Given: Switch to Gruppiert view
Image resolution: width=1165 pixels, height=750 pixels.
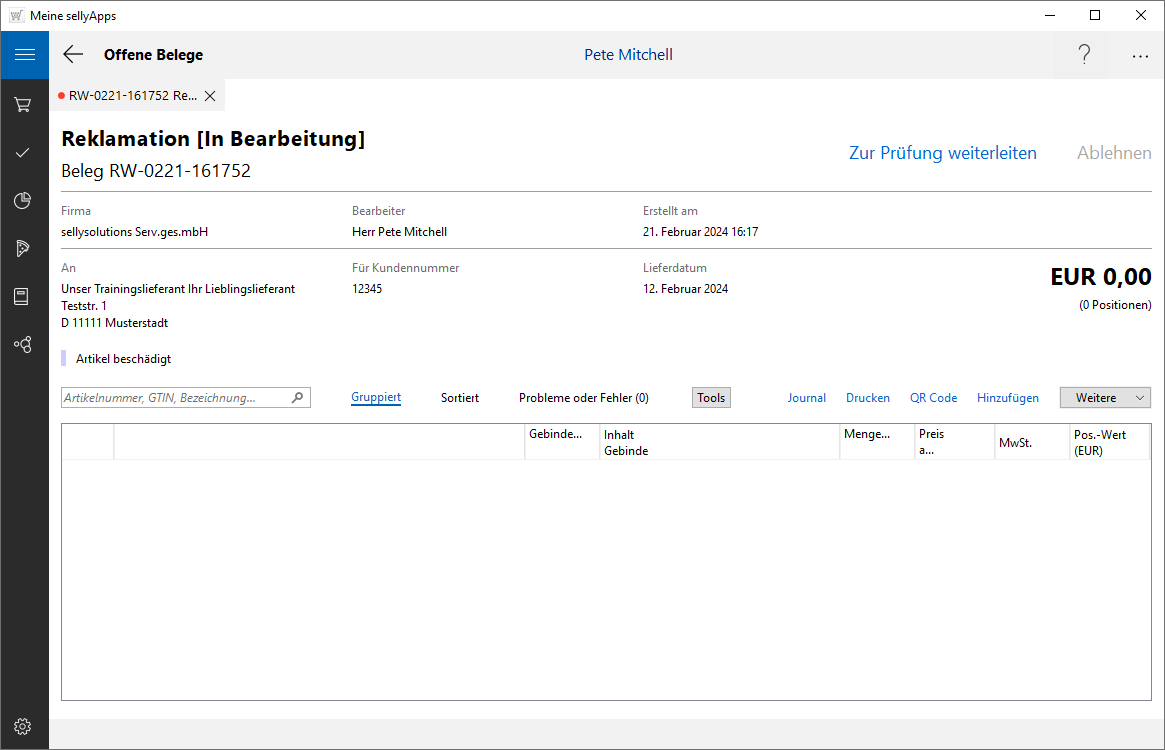Looking at the screenshot, I should [376, 398].
